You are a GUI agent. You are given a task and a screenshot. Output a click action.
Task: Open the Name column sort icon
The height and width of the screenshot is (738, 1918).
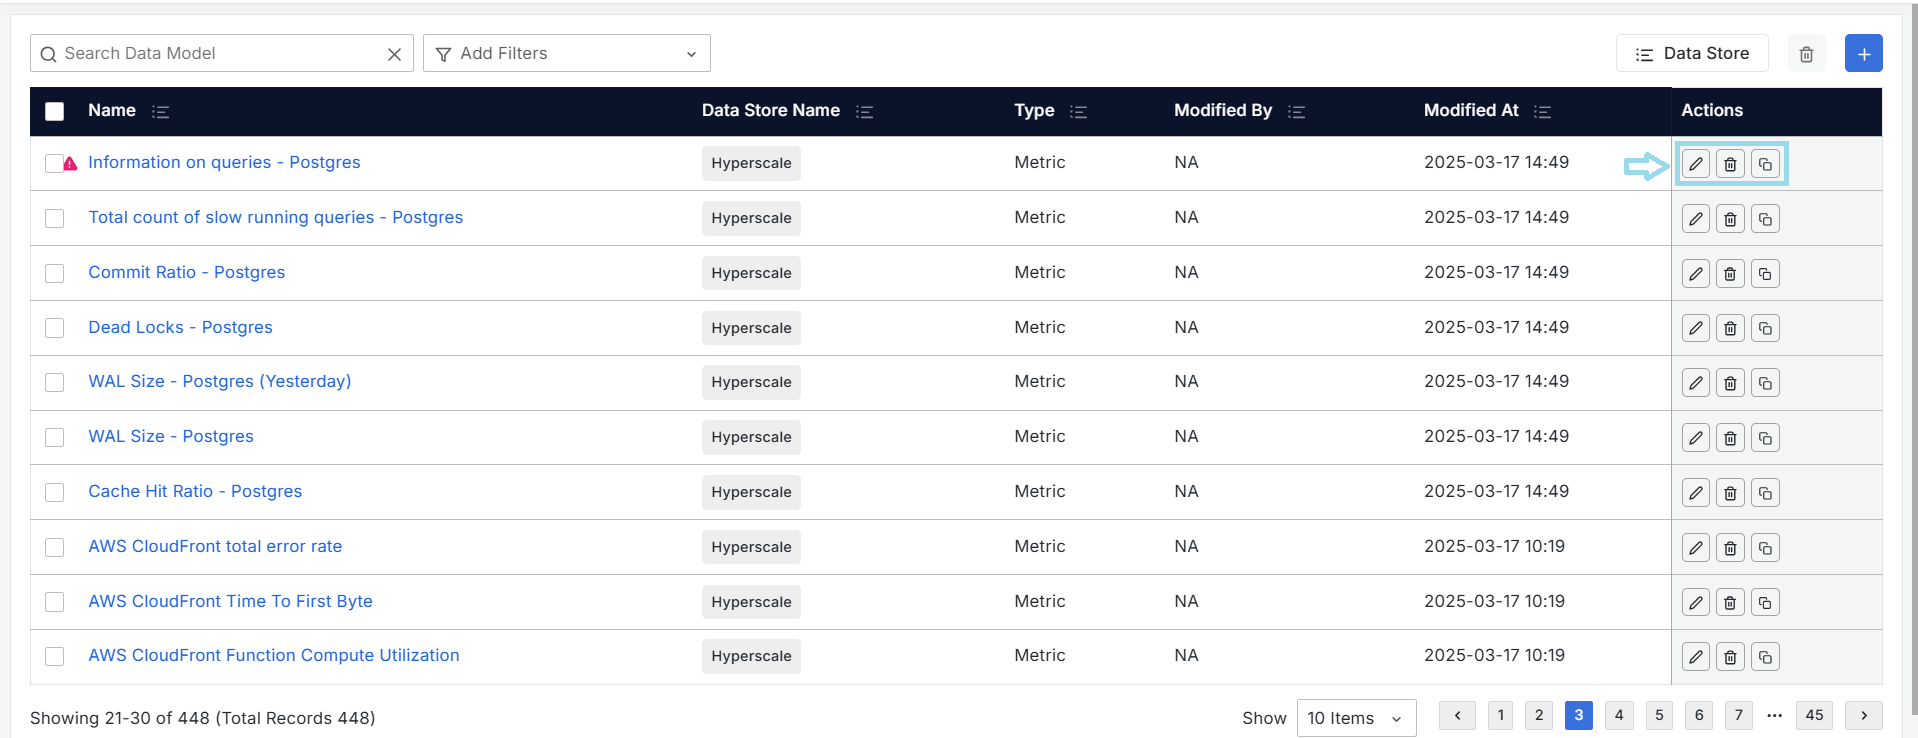(x=160, y=112)
